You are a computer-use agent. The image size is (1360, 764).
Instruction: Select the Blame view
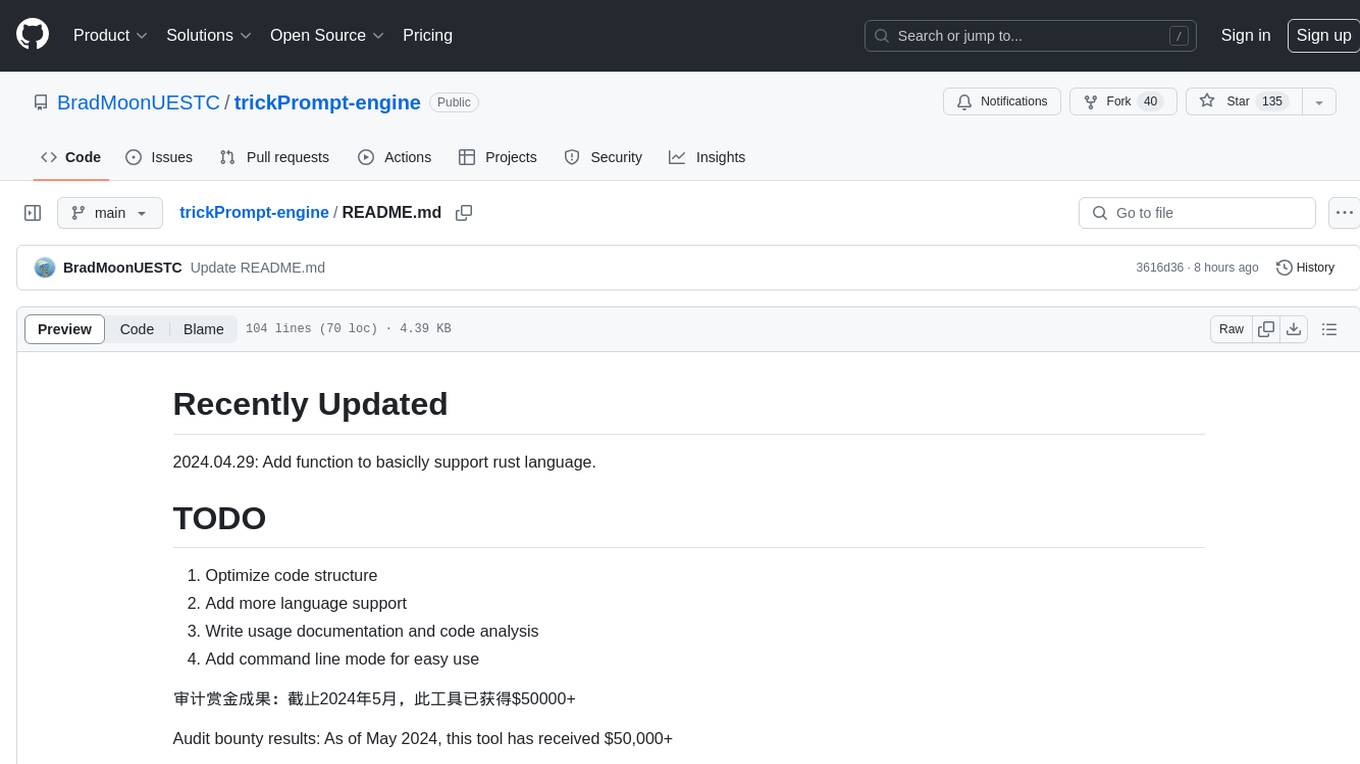(x=203, y=329)
